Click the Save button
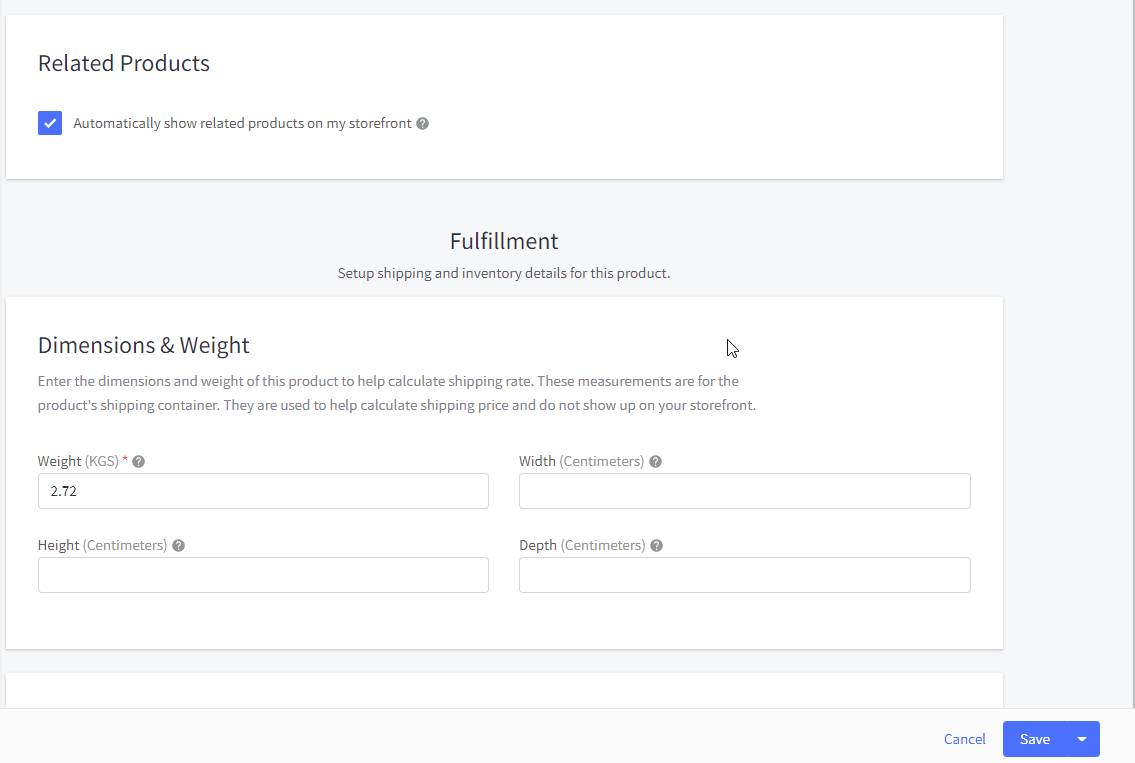 pyautogui.click(x=1034, y=739)
